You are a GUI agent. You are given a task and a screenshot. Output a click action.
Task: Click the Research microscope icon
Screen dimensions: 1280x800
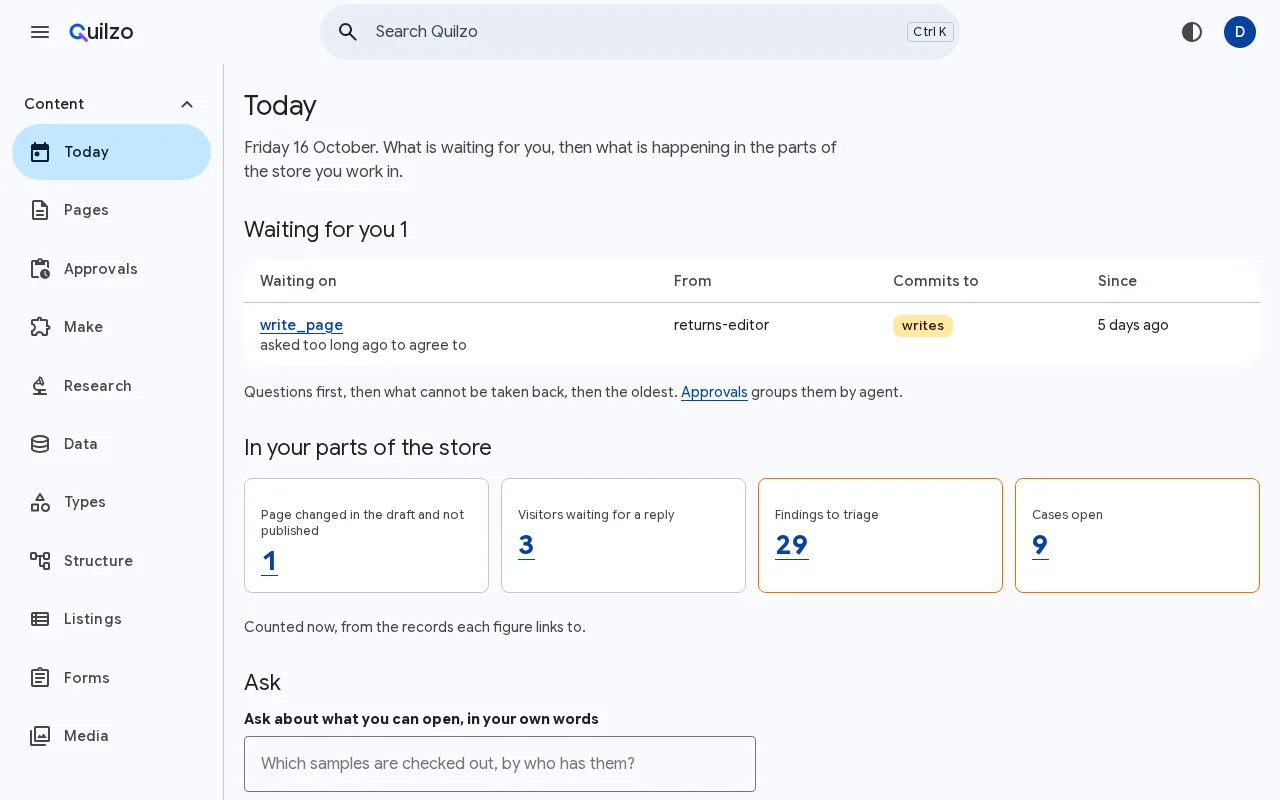(40, 386)
